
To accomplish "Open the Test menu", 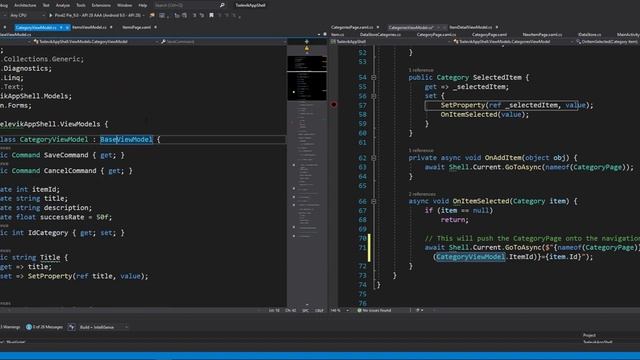I will point(46,5).
